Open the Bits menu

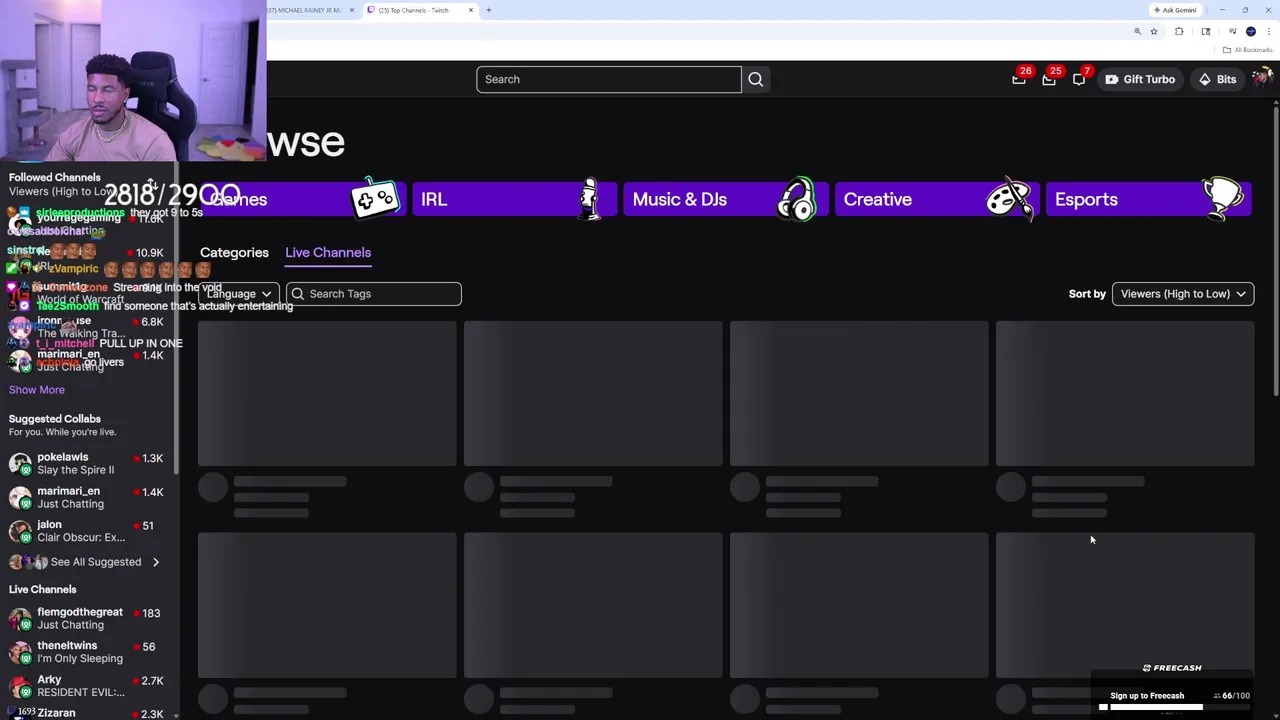[1217, 79]
